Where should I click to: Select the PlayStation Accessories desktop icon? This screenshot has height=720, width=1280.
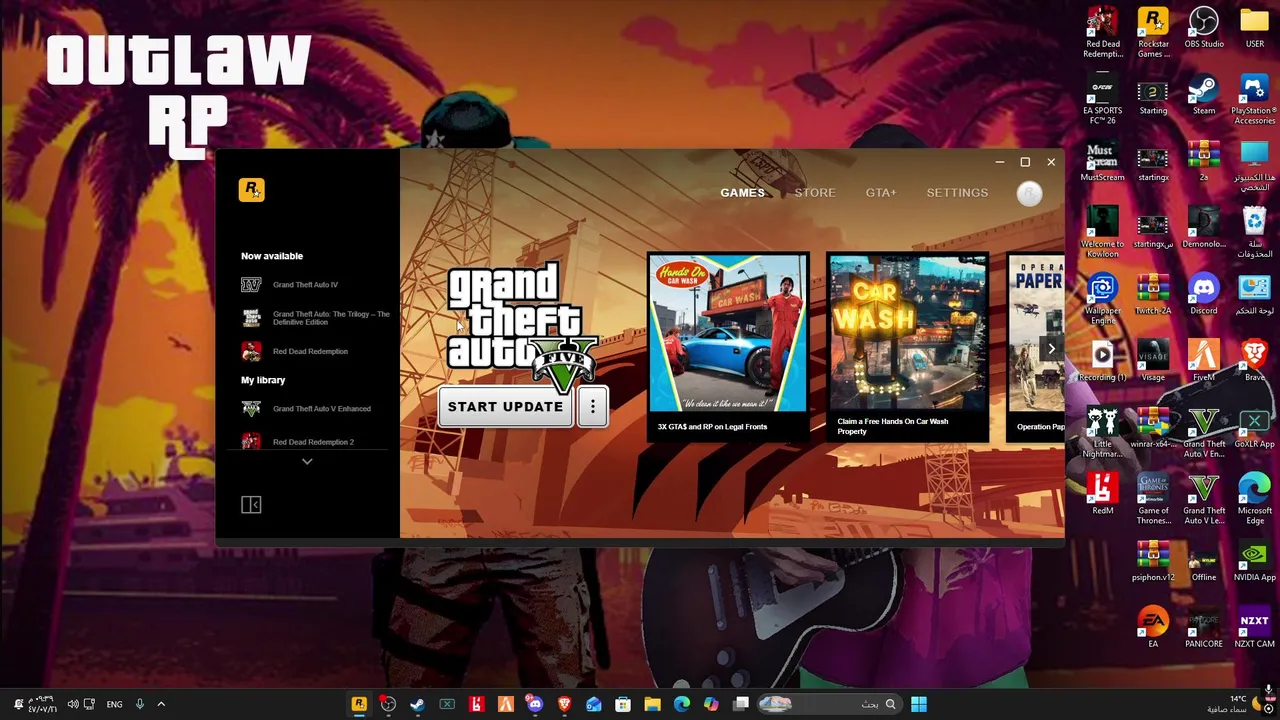(x=1254, y=100)
